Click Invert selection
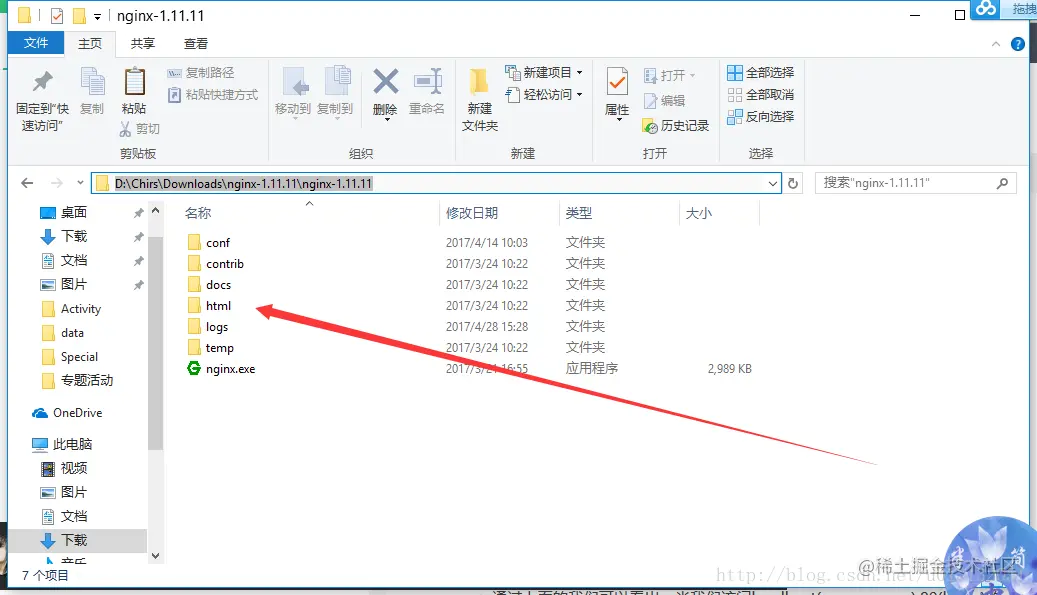Image resolution: width=1037 pixels, height=595 pixels. [761, 117]
